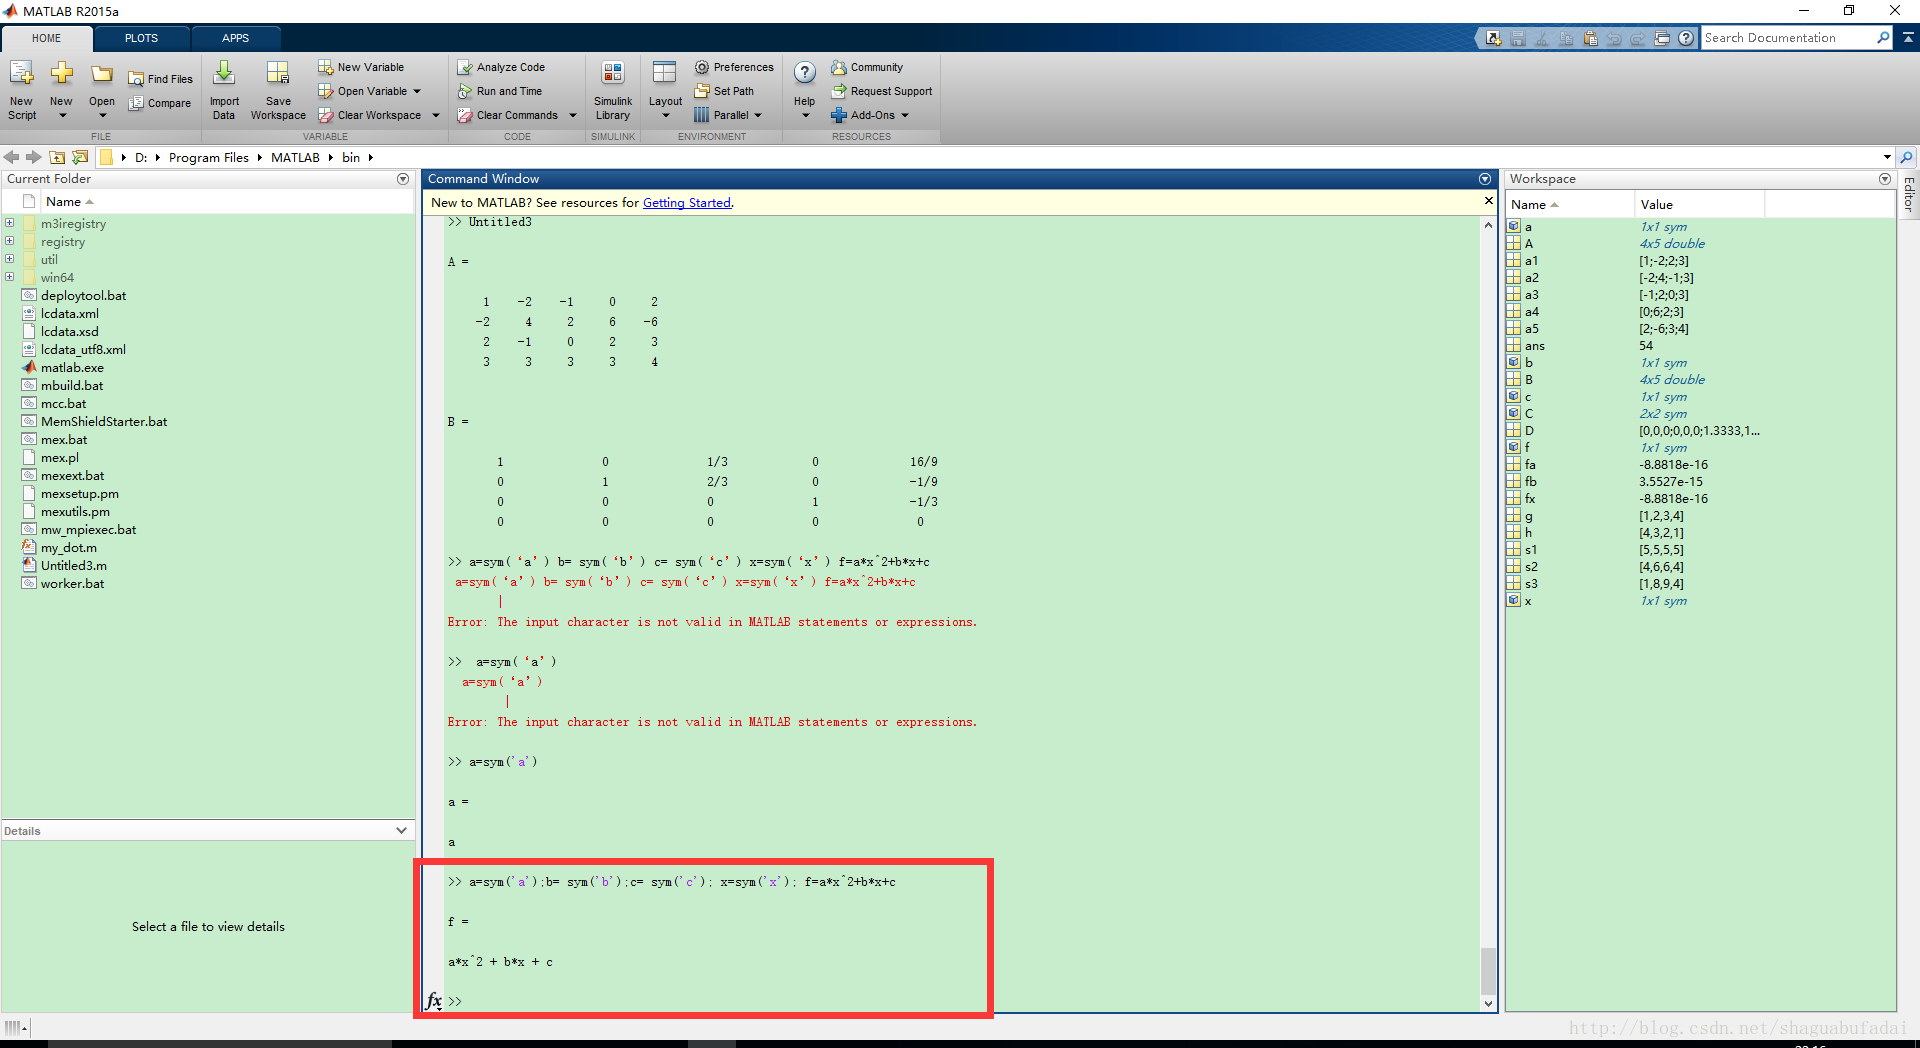Open the vertical Editor tab
1920x1048 pixels.
(1909, 194)
